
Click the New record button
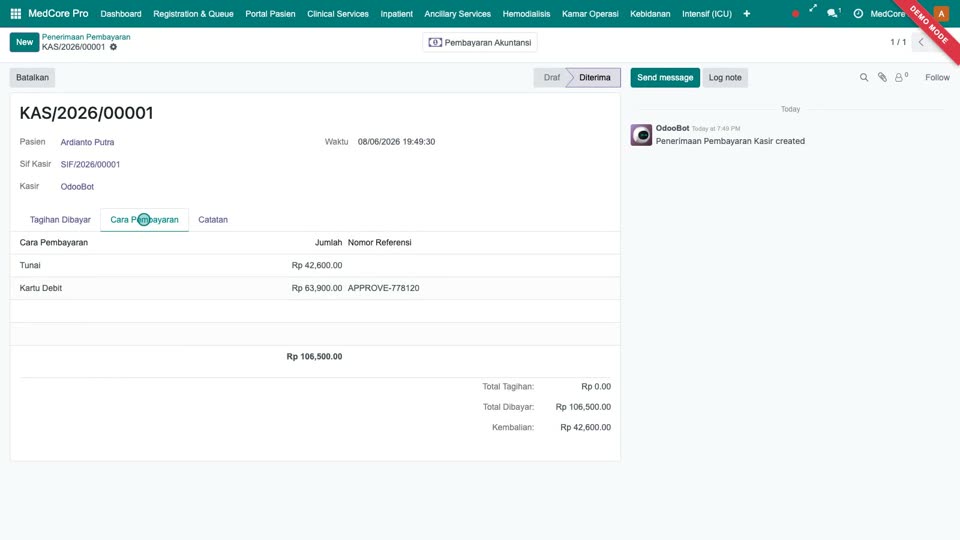[x=24, y=42]
